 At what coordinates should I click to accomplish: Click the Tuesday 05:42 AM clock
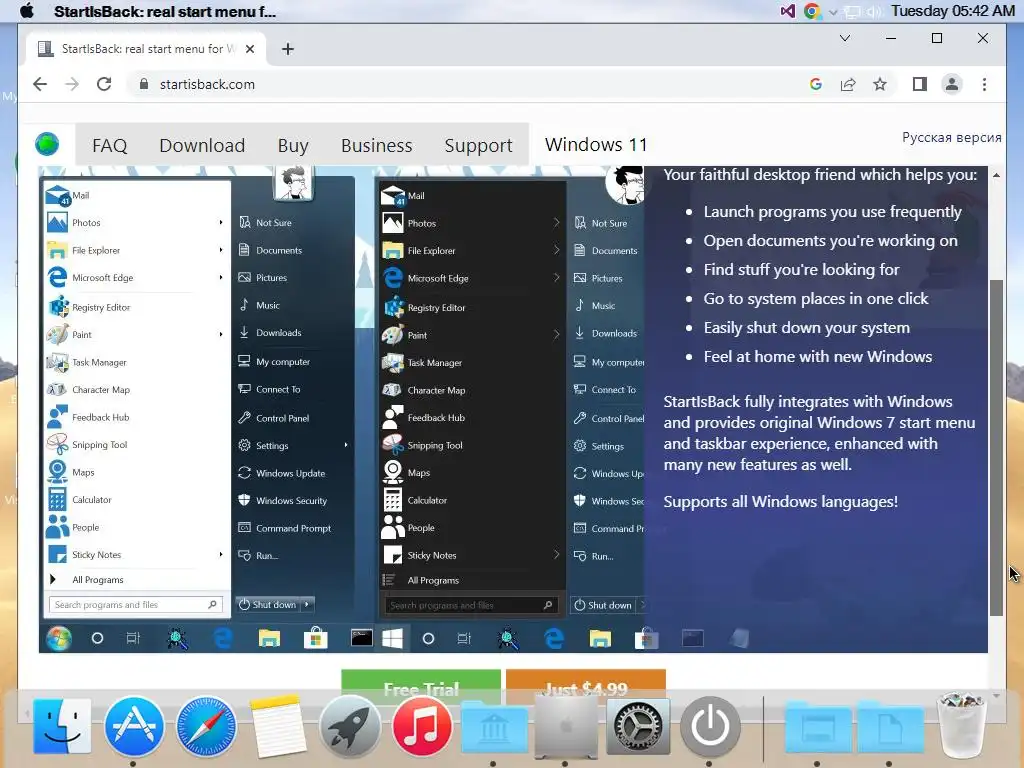point(952,11)
